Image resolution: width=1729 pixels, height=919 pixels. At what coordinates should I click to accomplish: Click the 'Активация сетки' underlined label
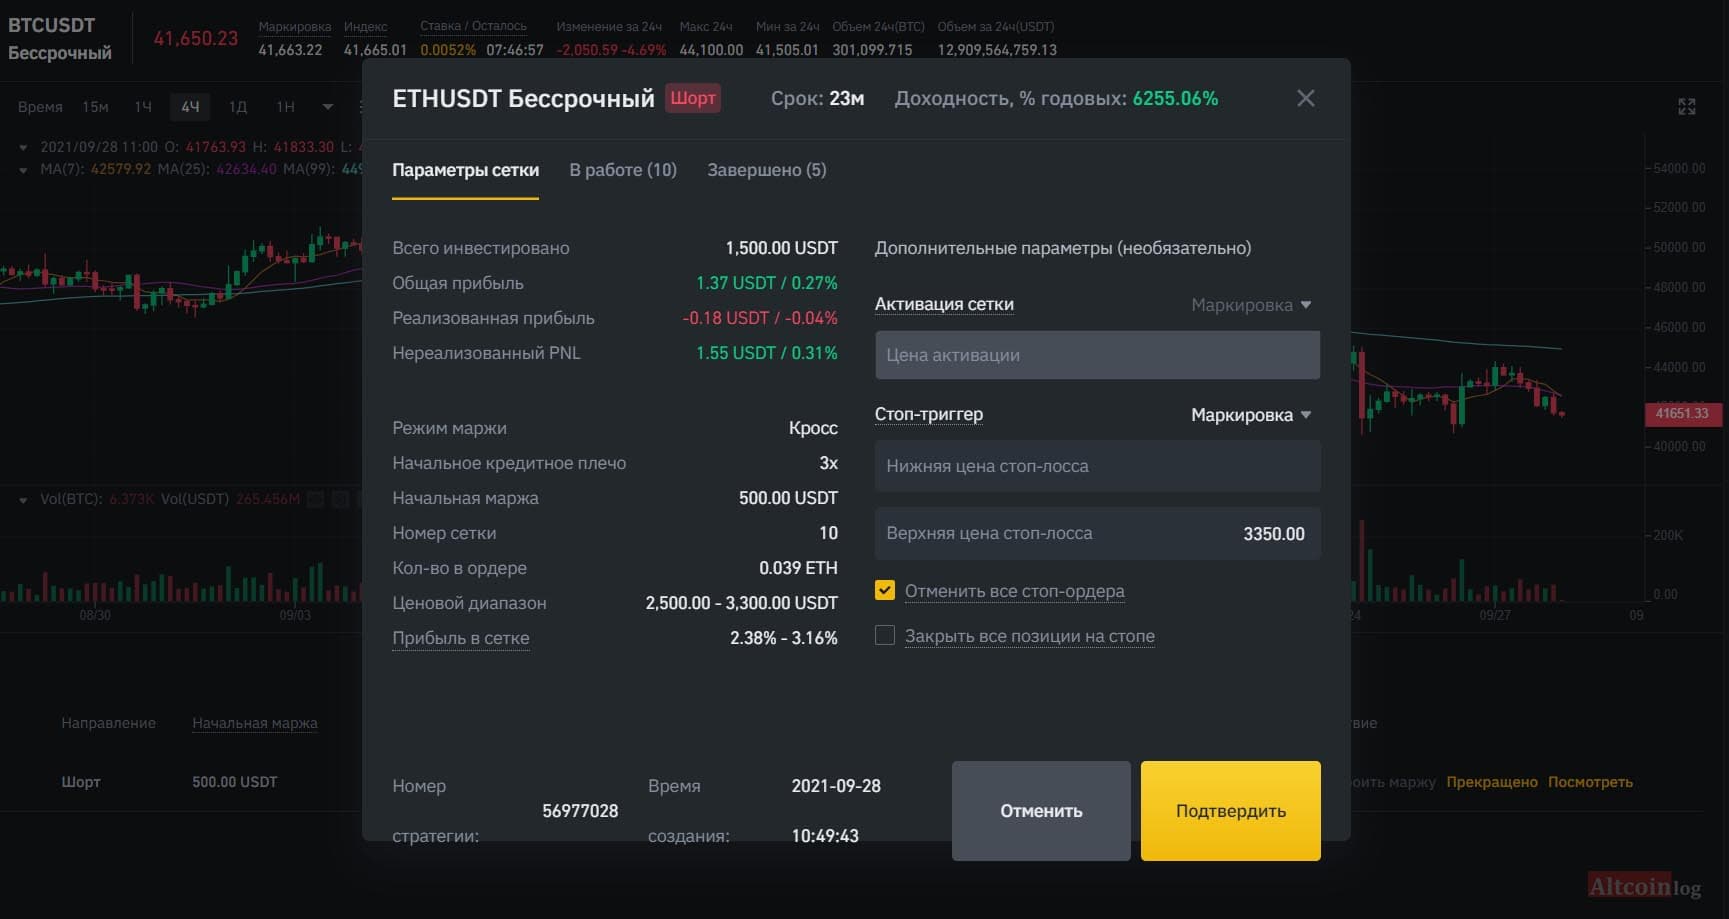click(x=944, y=304)
